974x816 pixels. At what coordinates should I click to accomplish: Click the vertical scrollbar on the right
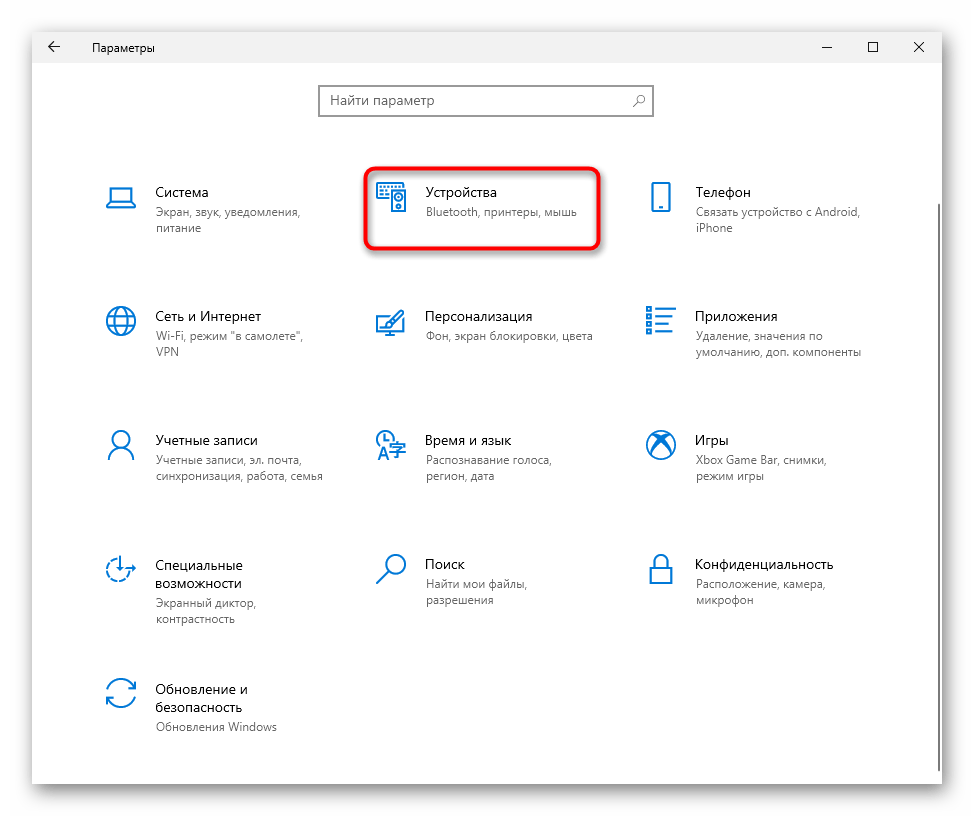point(937,480)
